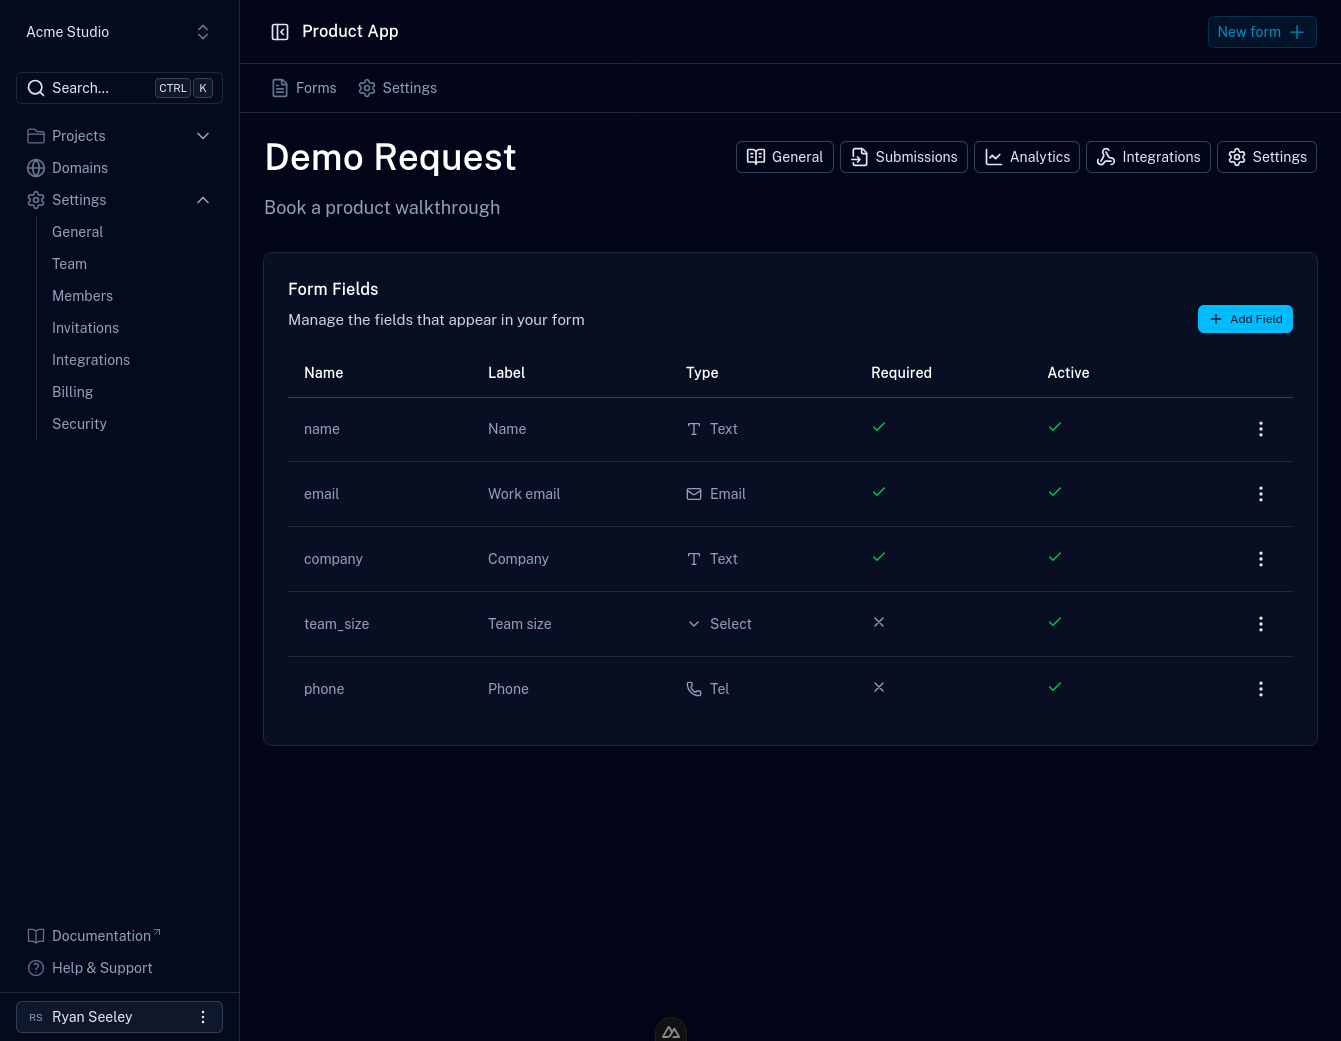Screen dimensions: 1341x1041
Task: Click the Submissions file icon
Action: click(860, 157)
